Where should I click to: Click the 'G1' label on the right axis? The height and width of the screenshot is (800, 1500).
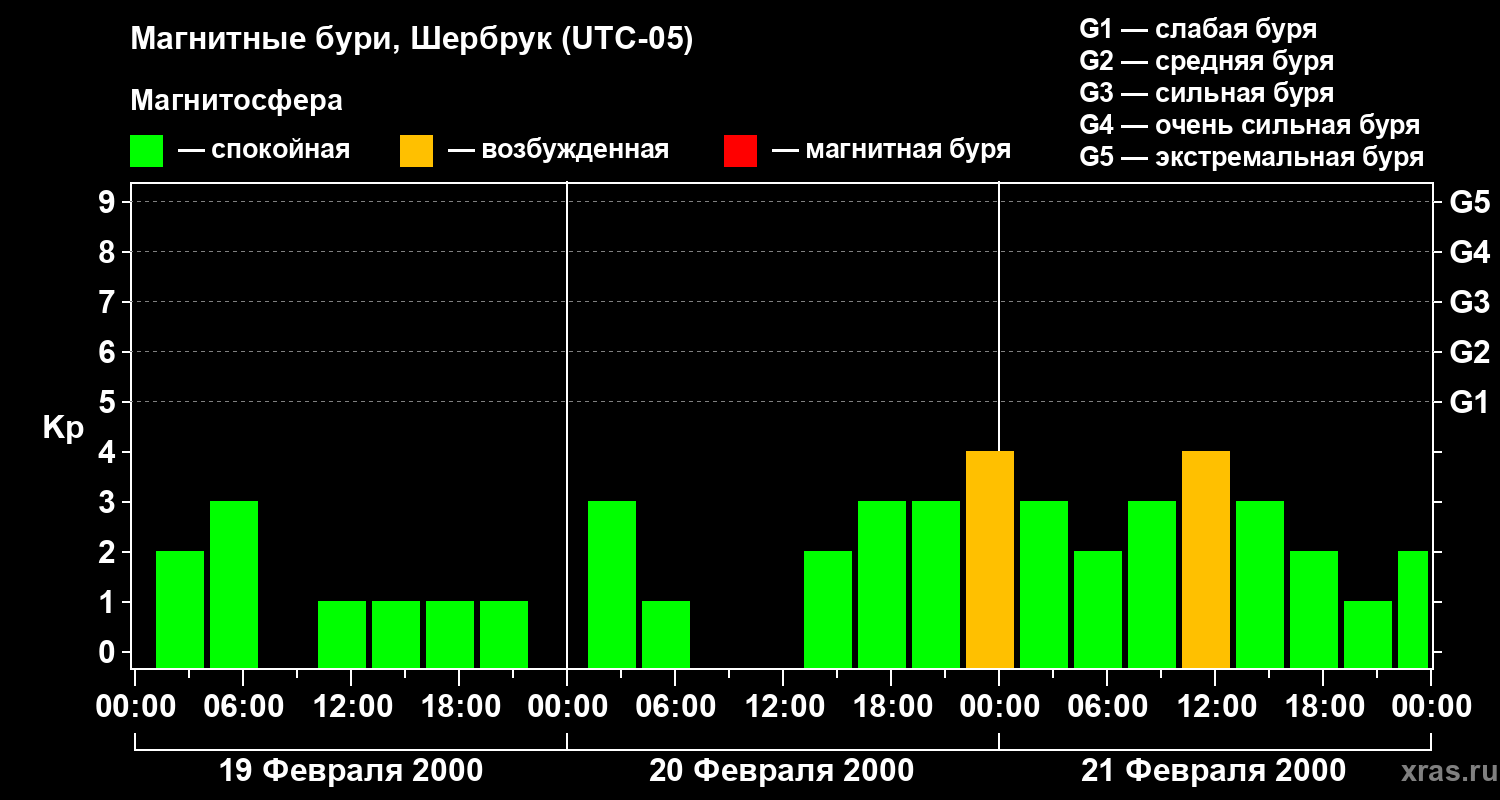pos(1469,402)
